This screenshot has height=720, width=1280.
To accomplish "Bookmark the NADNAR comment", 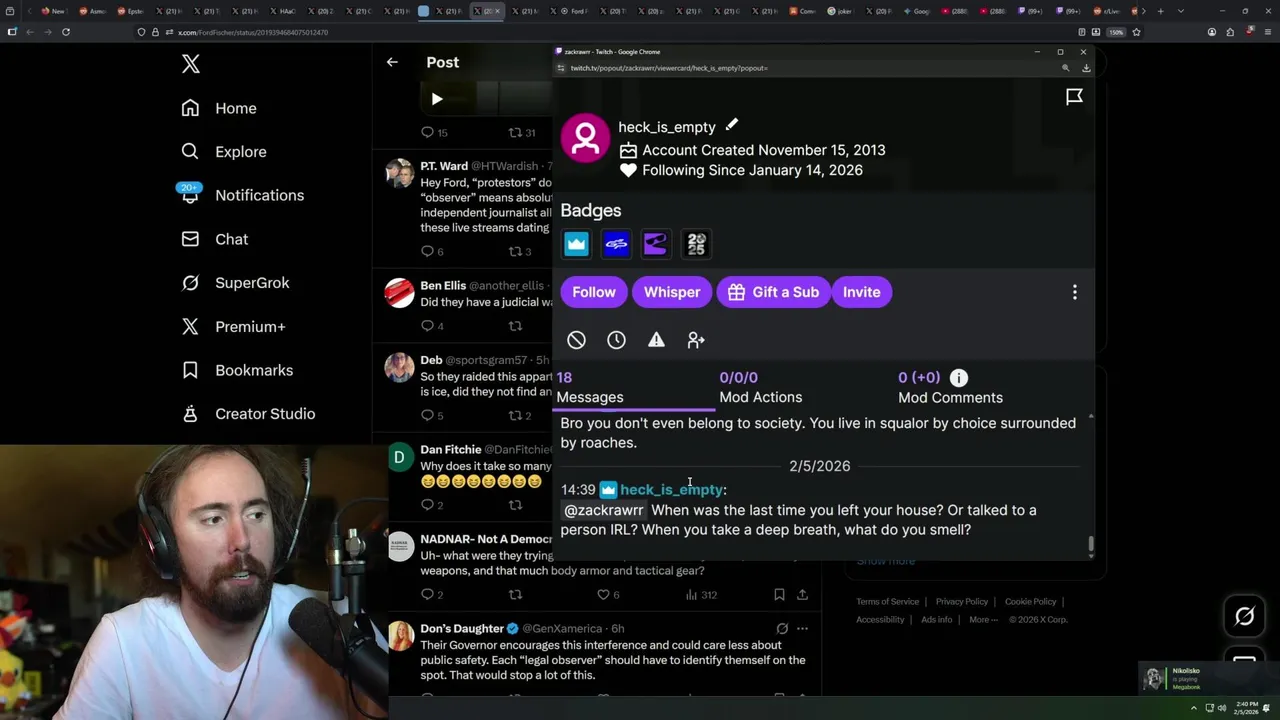I will tap(779, 595).
